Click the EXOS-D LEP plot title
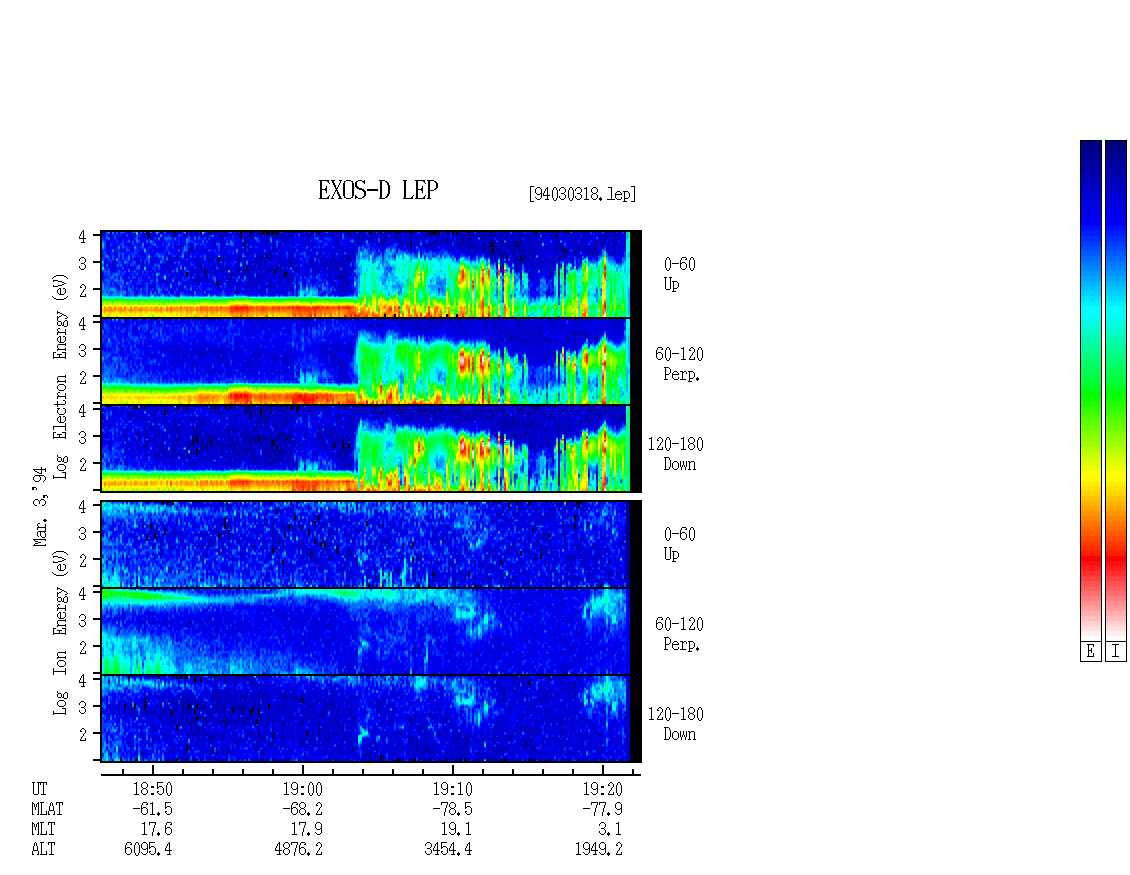The width and height of the screenshot is (1130, 875). click(x=378, y=190)
